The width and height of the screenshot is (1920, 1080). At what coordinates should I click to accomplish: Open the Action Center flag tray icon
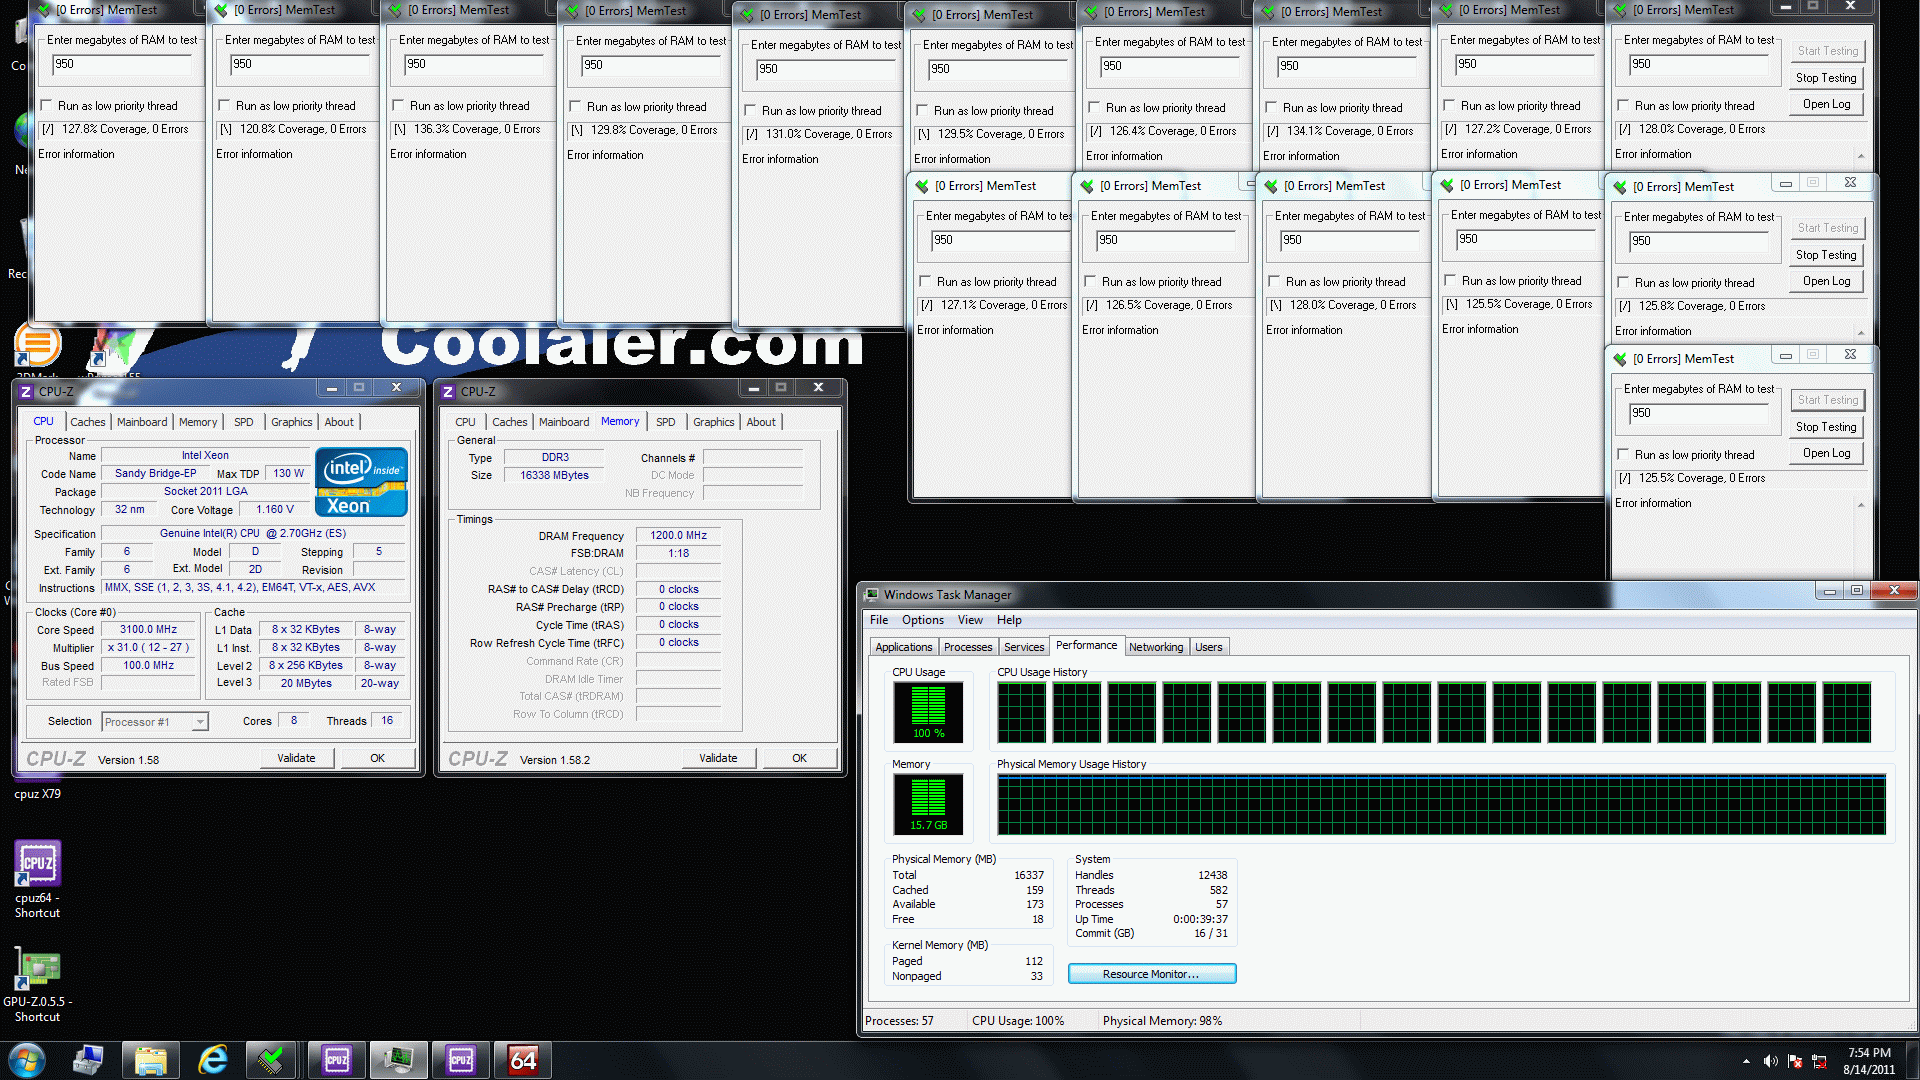point(1795,1061)
